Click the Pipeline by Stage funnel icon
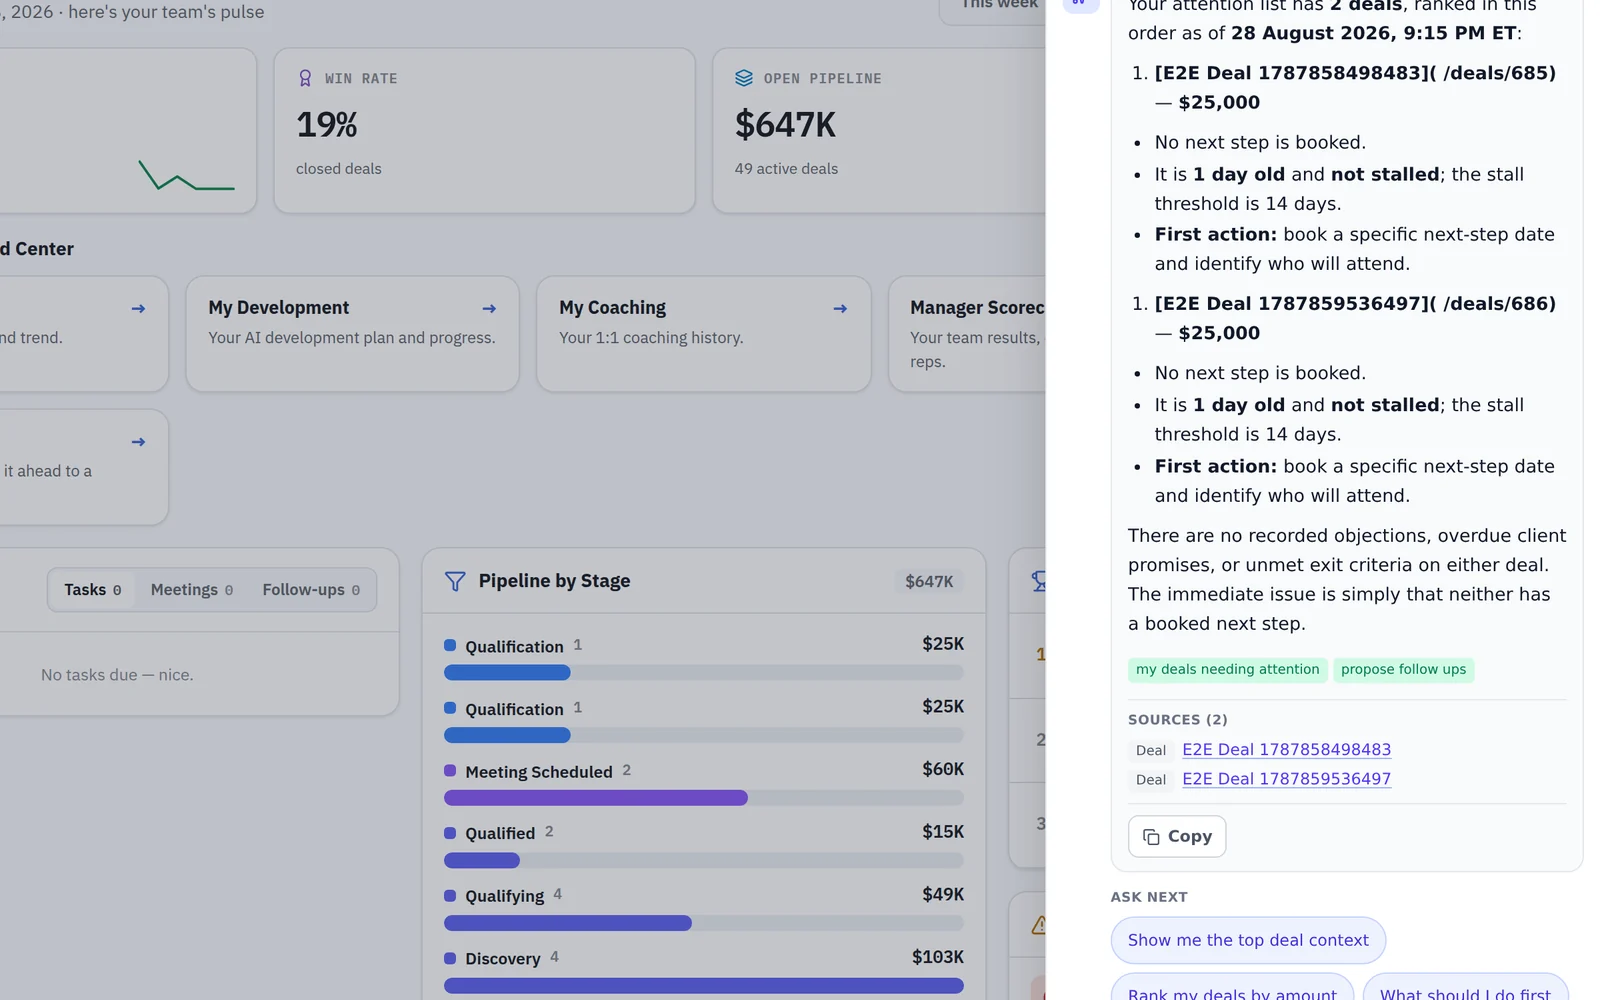 pyautogui.click(x=455, y=581)
